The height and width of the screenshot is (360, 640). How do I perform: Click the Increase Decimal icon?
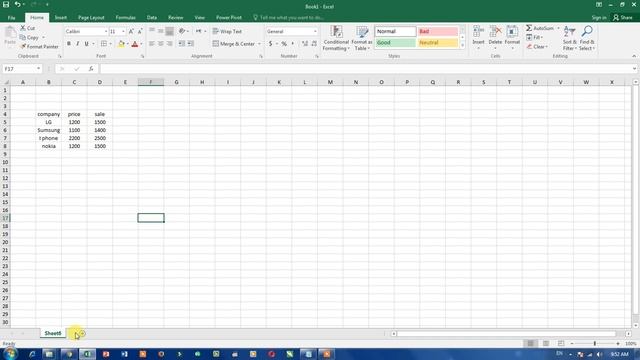click(x=305, y=44)
